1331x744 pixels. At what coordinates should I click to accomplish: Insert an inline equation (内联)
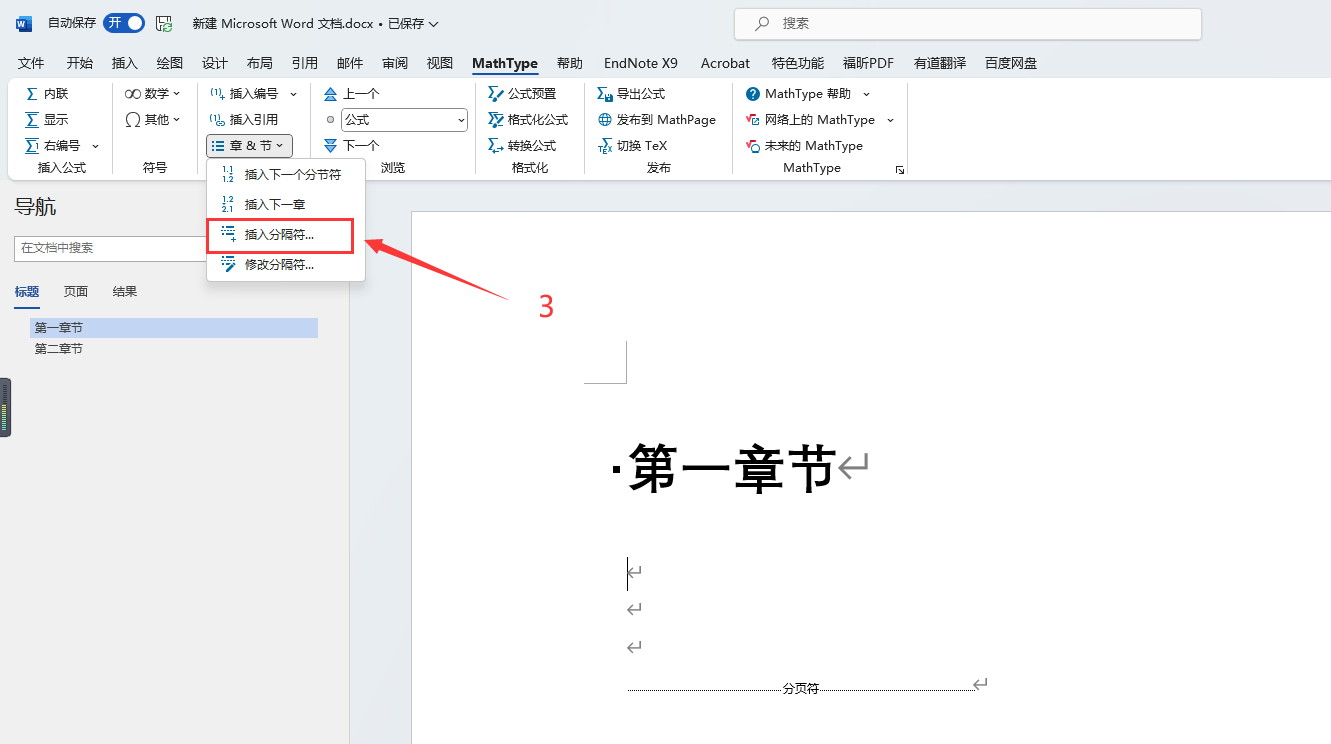(47, 93)
